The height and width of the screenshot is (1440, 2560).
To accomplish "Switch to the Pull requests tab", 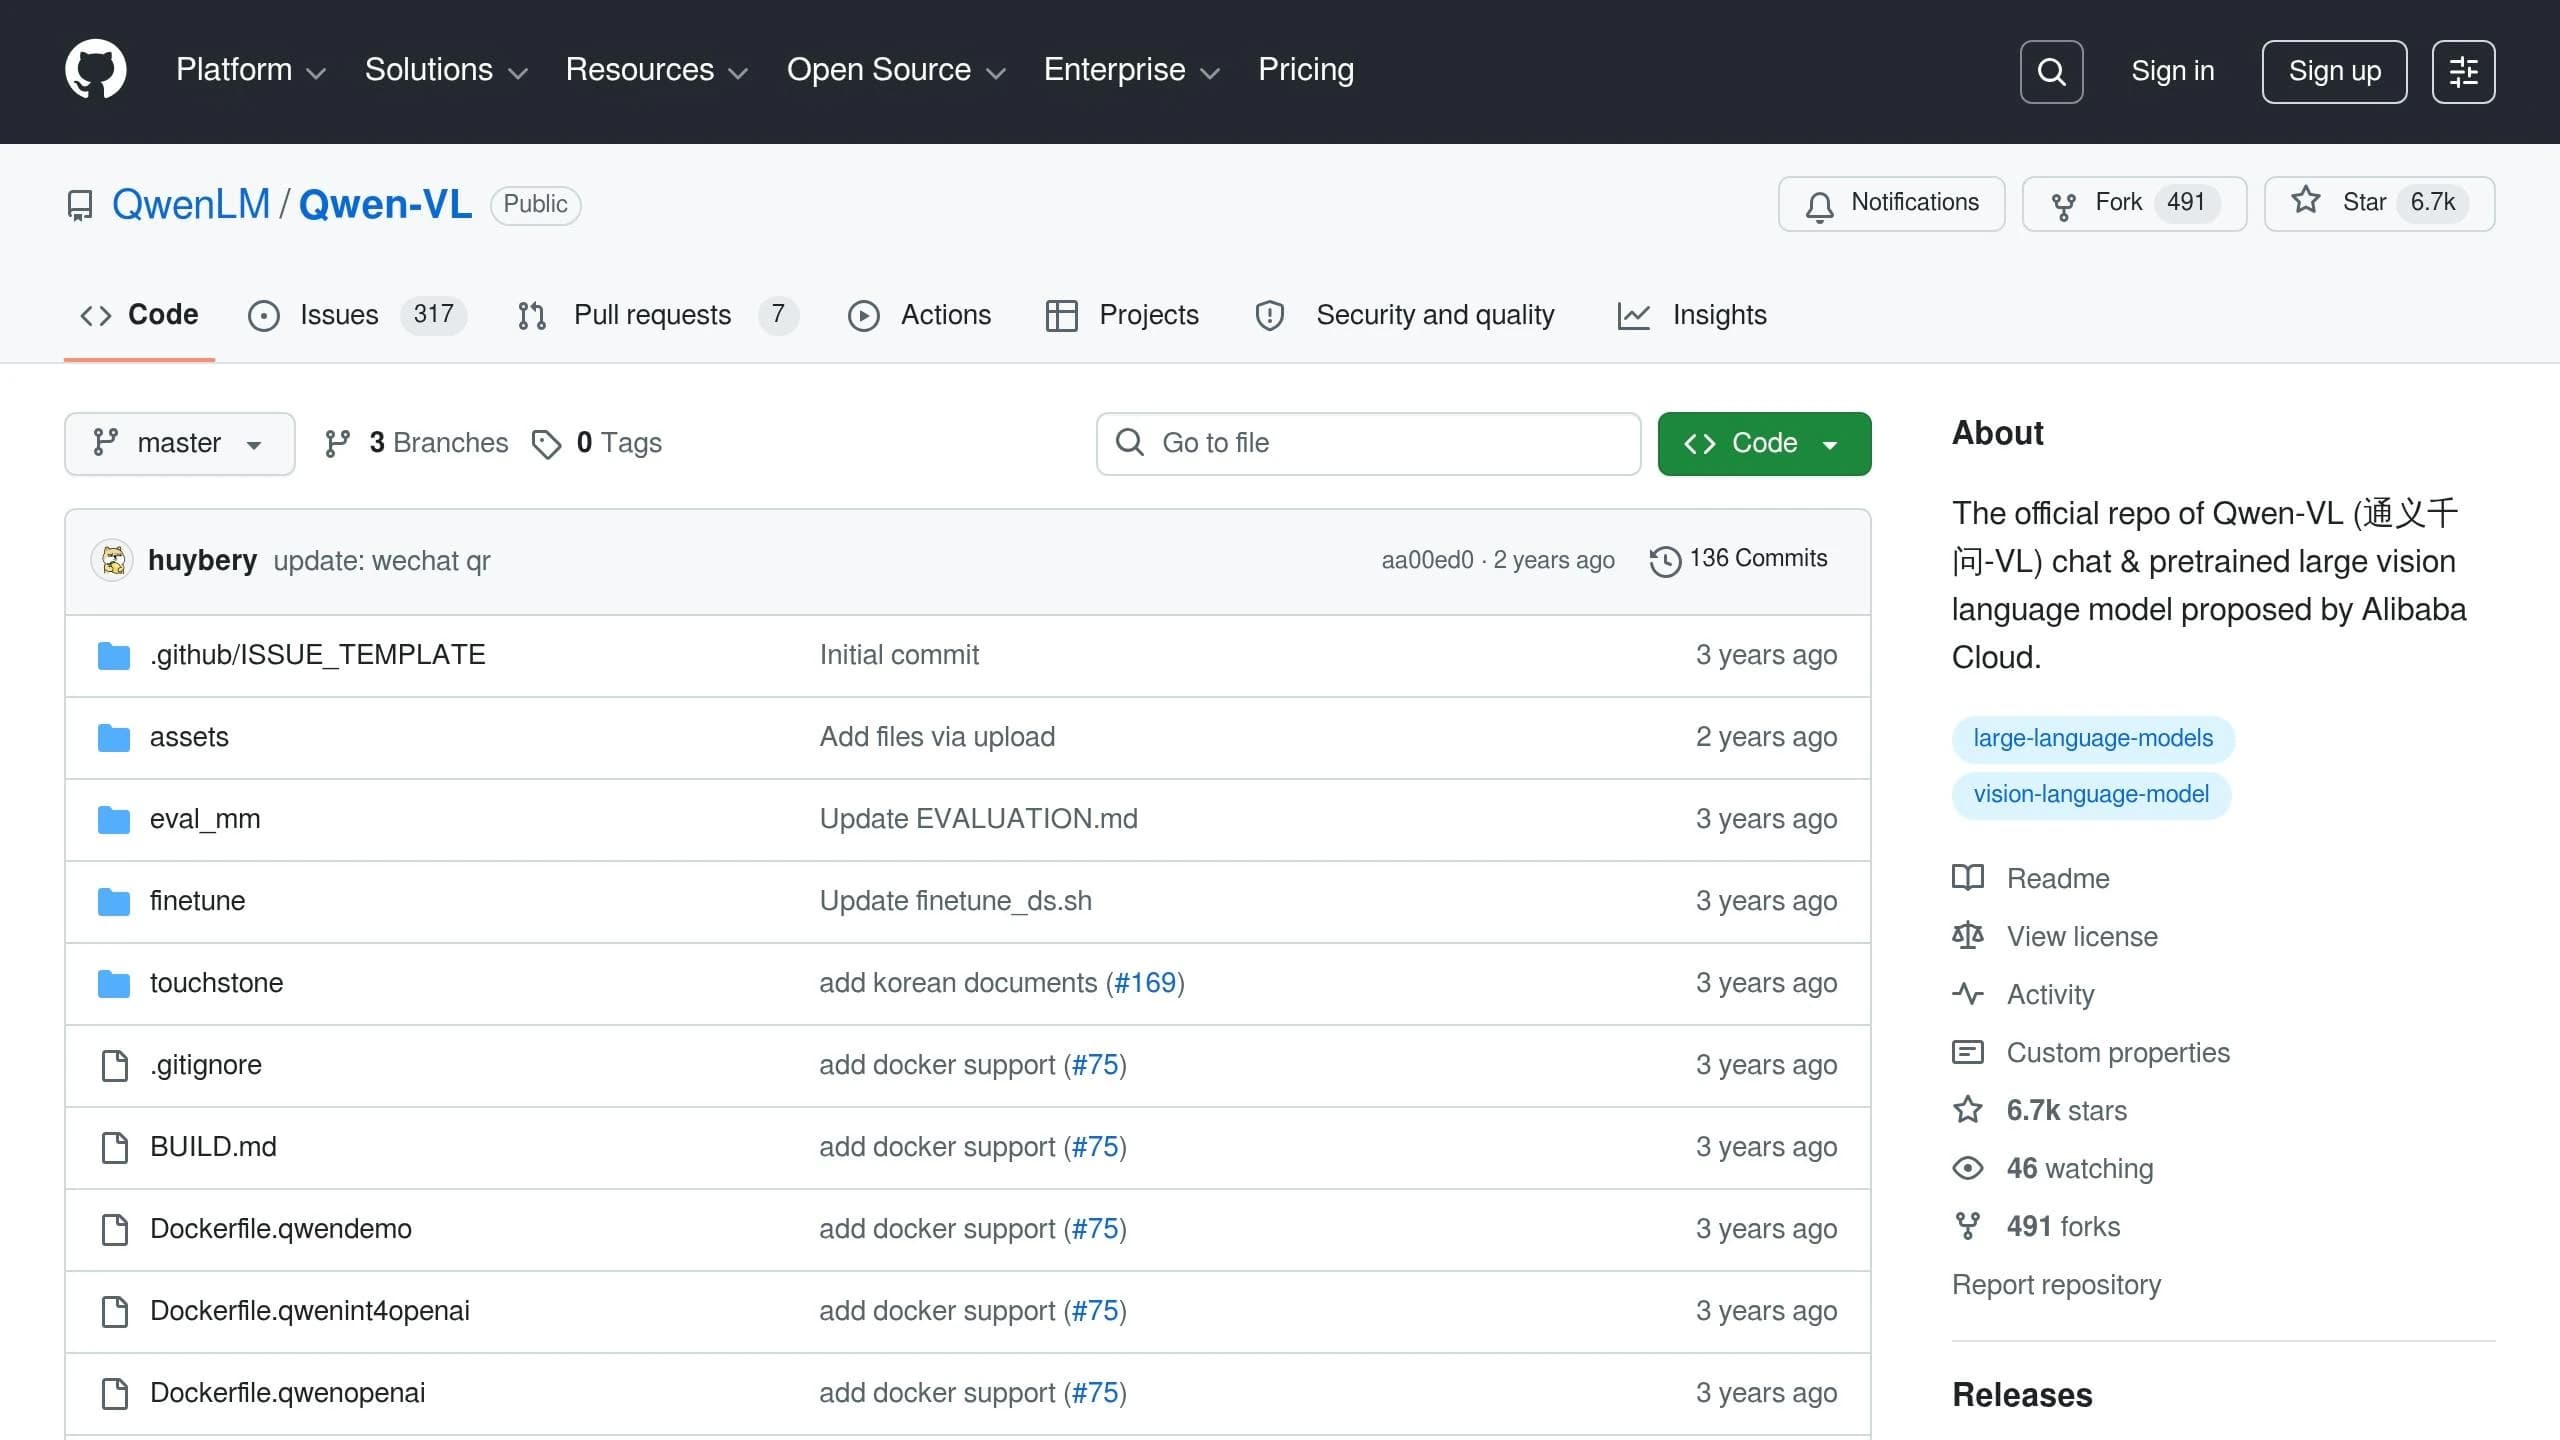I will tap(657, 315).
